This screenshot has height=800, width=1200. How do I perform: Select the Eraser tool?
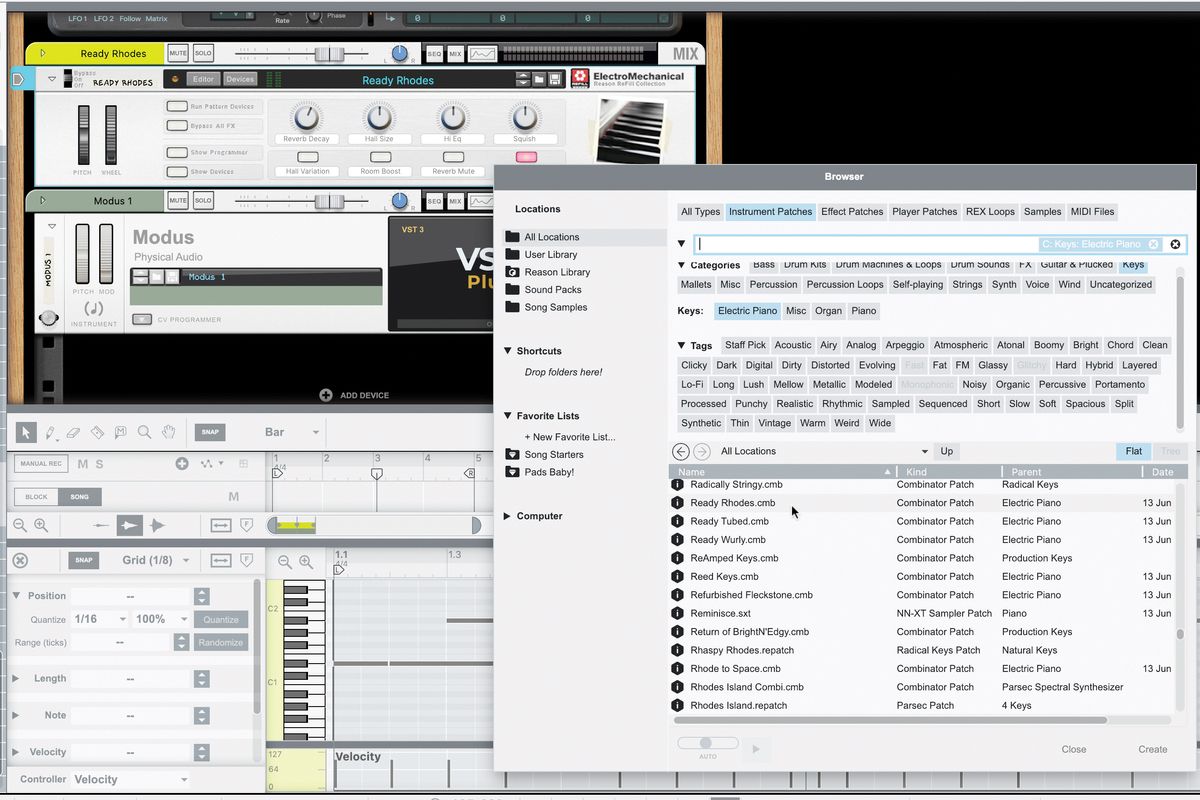tap(74, 432)
